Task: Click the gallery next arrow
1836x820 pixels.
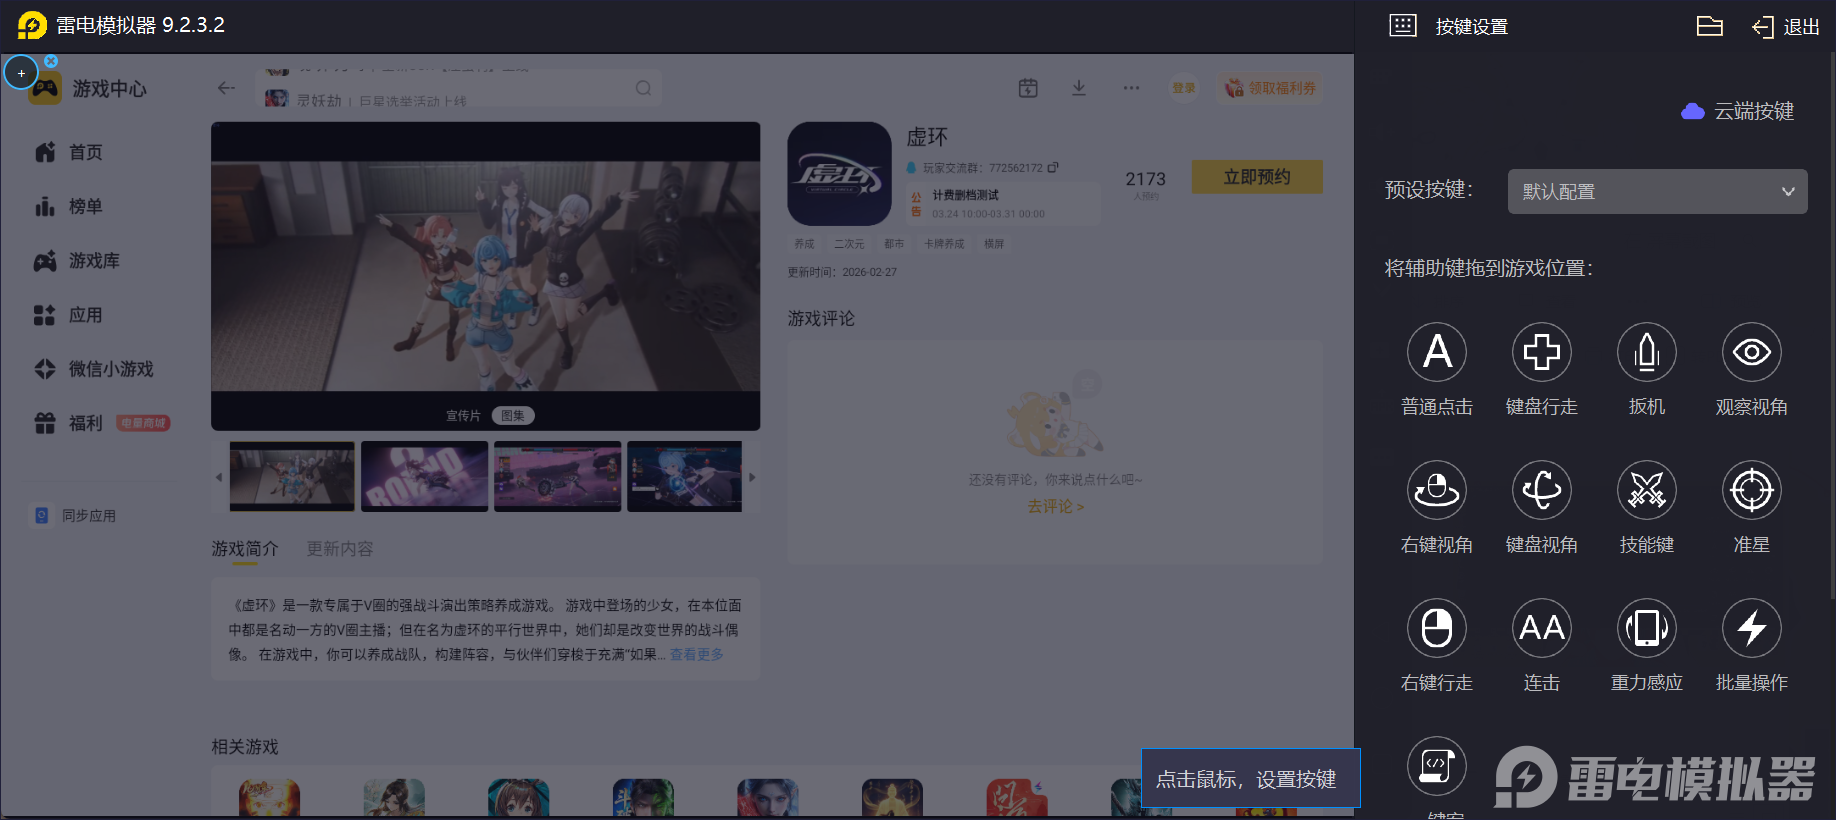Action: coord(752,477)
